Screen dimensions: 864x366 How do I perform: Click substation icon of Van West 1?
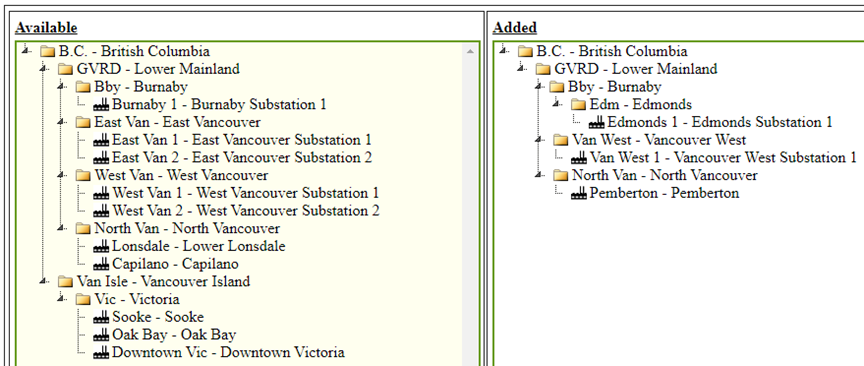pyautogui.click(x=579, y=158)
